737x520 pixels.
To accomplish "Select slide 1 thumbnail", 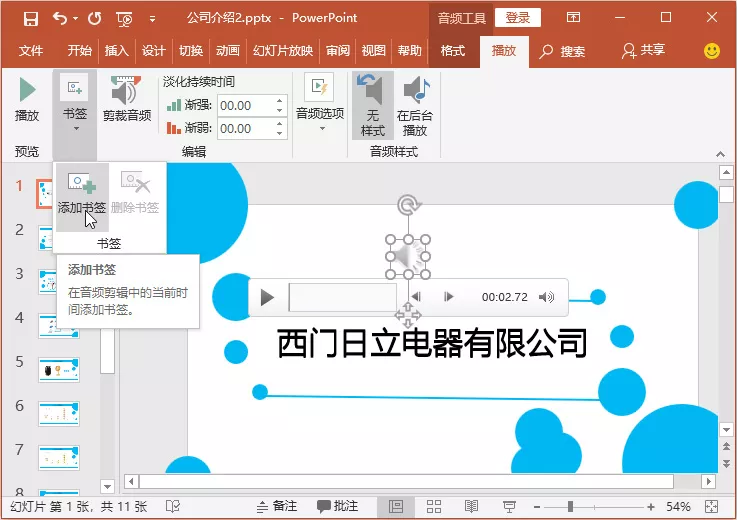I will point(45,194).
